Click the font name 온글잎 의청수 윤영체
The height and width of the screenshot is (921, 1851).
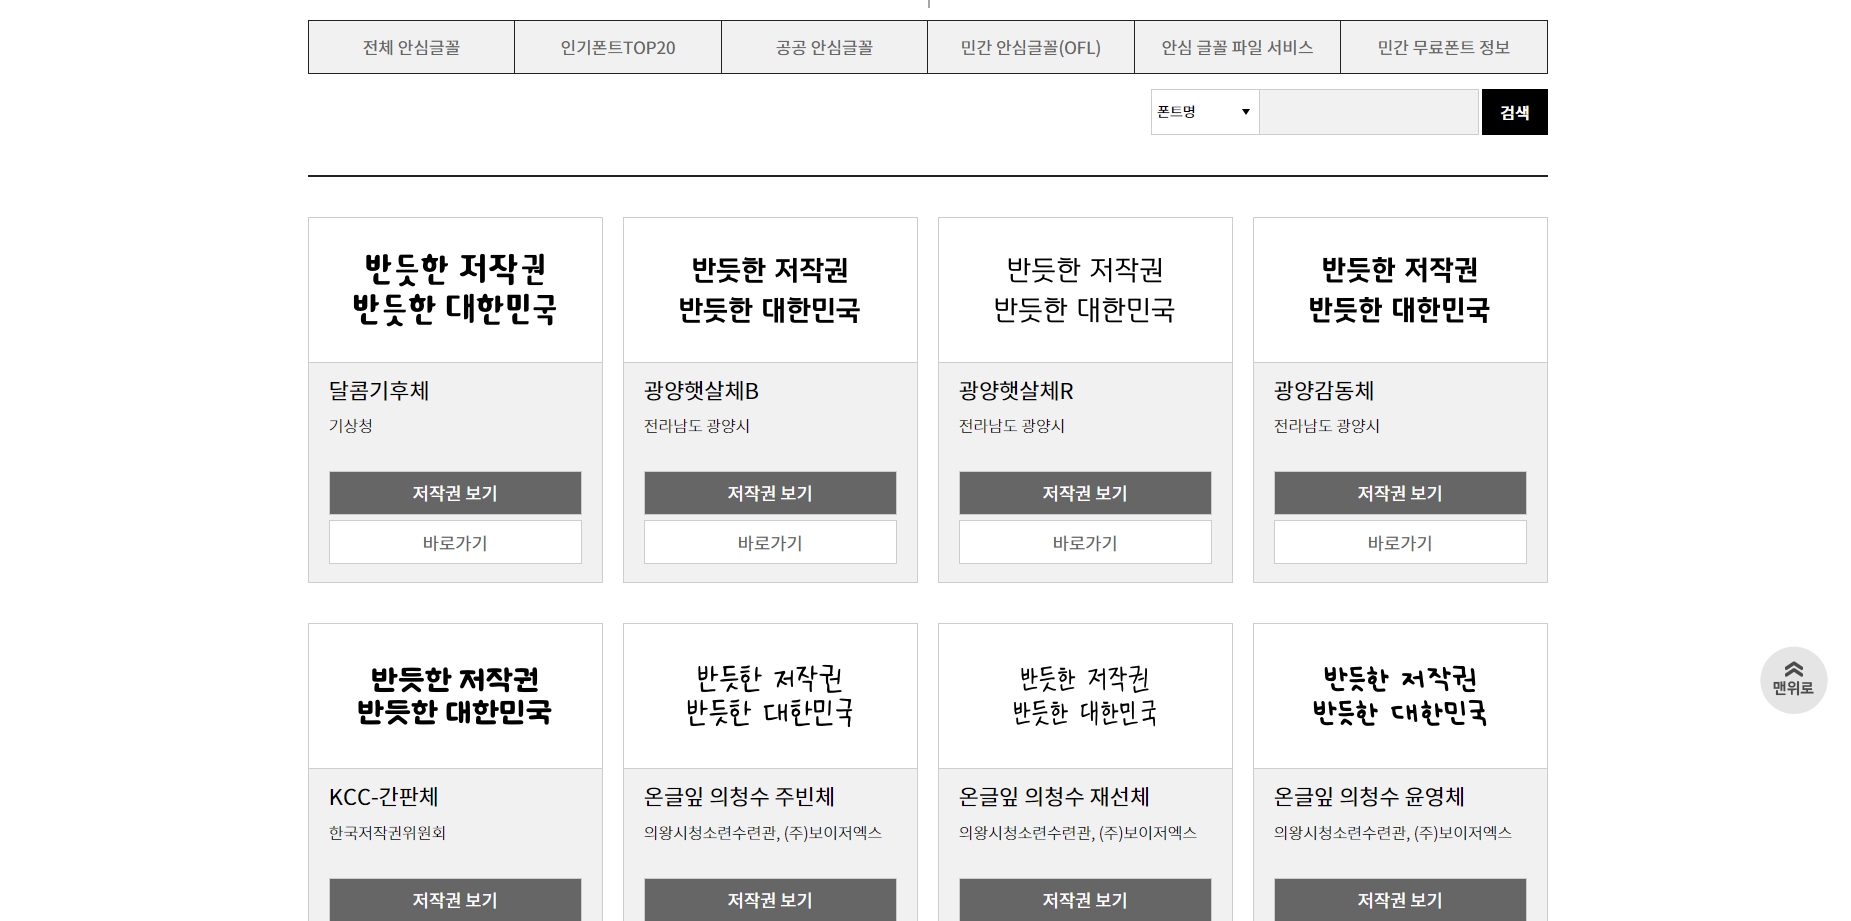[x=1369, y=797]
